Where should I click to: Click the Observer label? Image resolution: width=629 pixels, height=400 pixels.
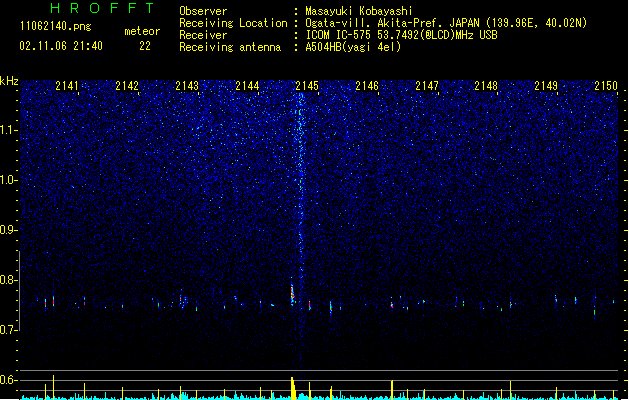(203, 11)
